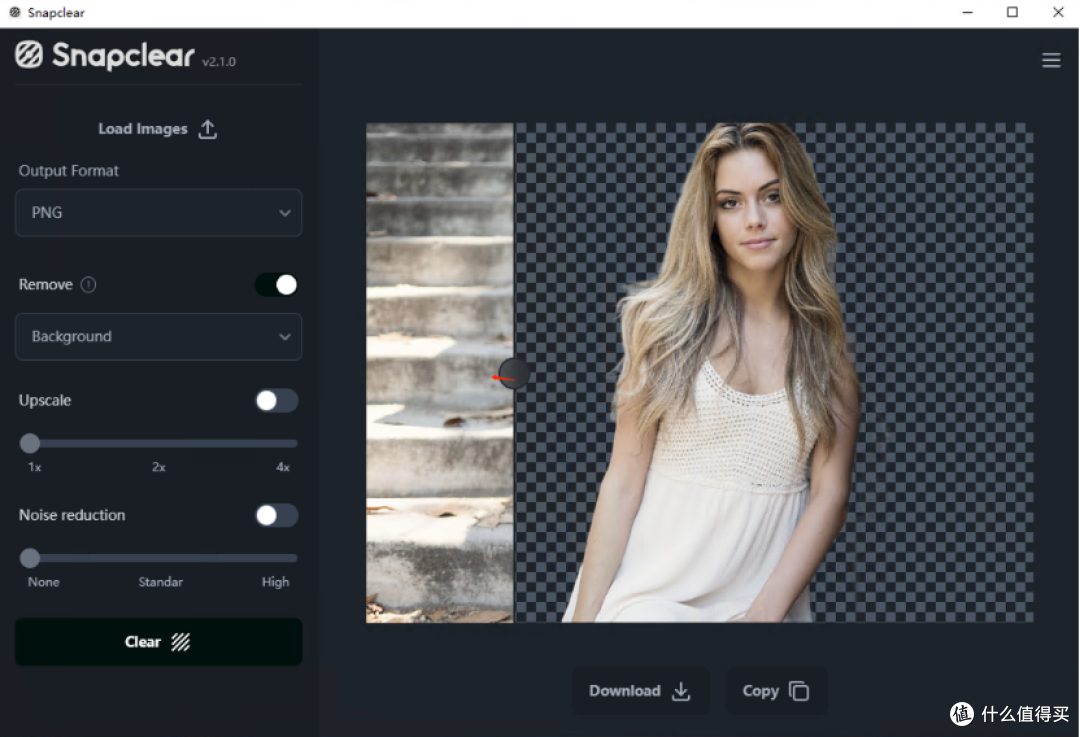Select the Standar noise reduction label
This screenshot has height=737, width=1080.
160,582
